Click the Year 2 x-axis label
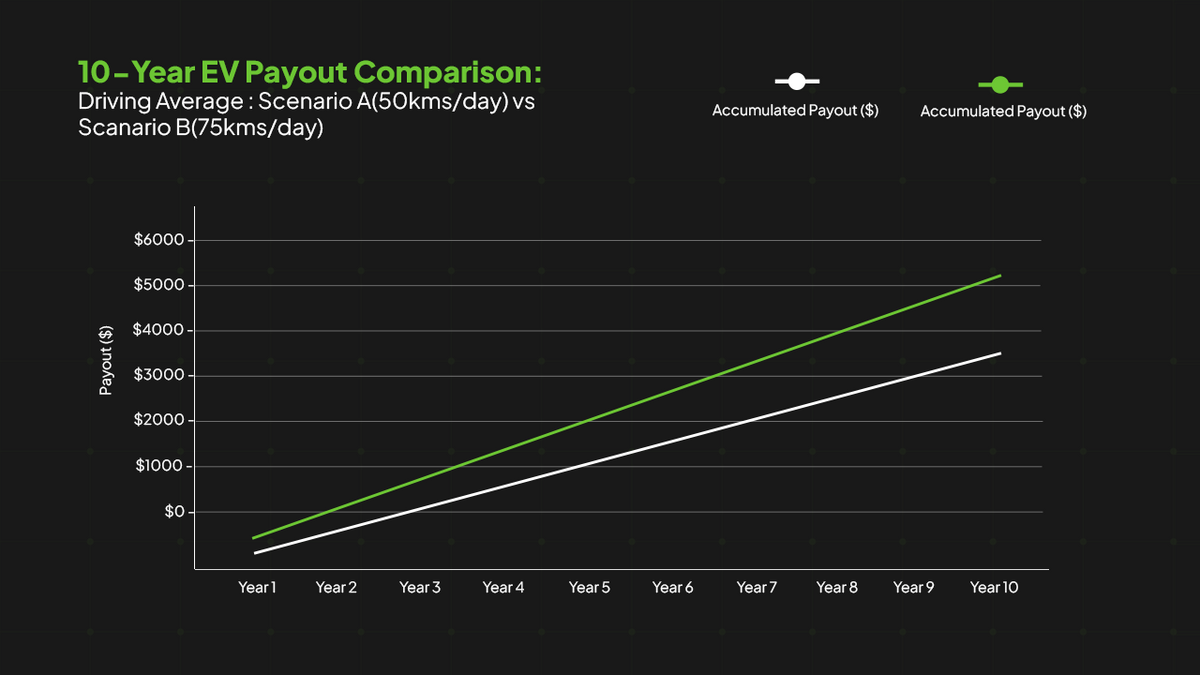Viewport: 1200px width, 675px height. coord(336,587)
